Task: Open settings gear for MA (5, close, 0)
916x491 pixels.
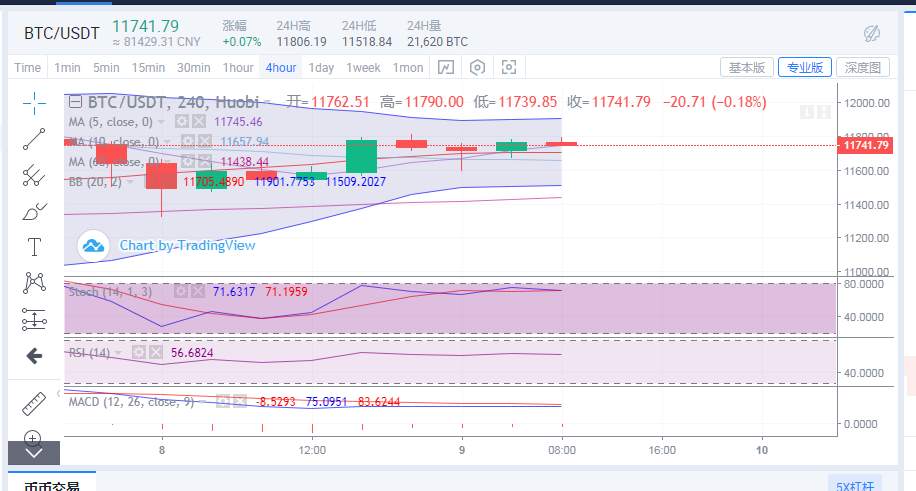Action: coord(182,122)
